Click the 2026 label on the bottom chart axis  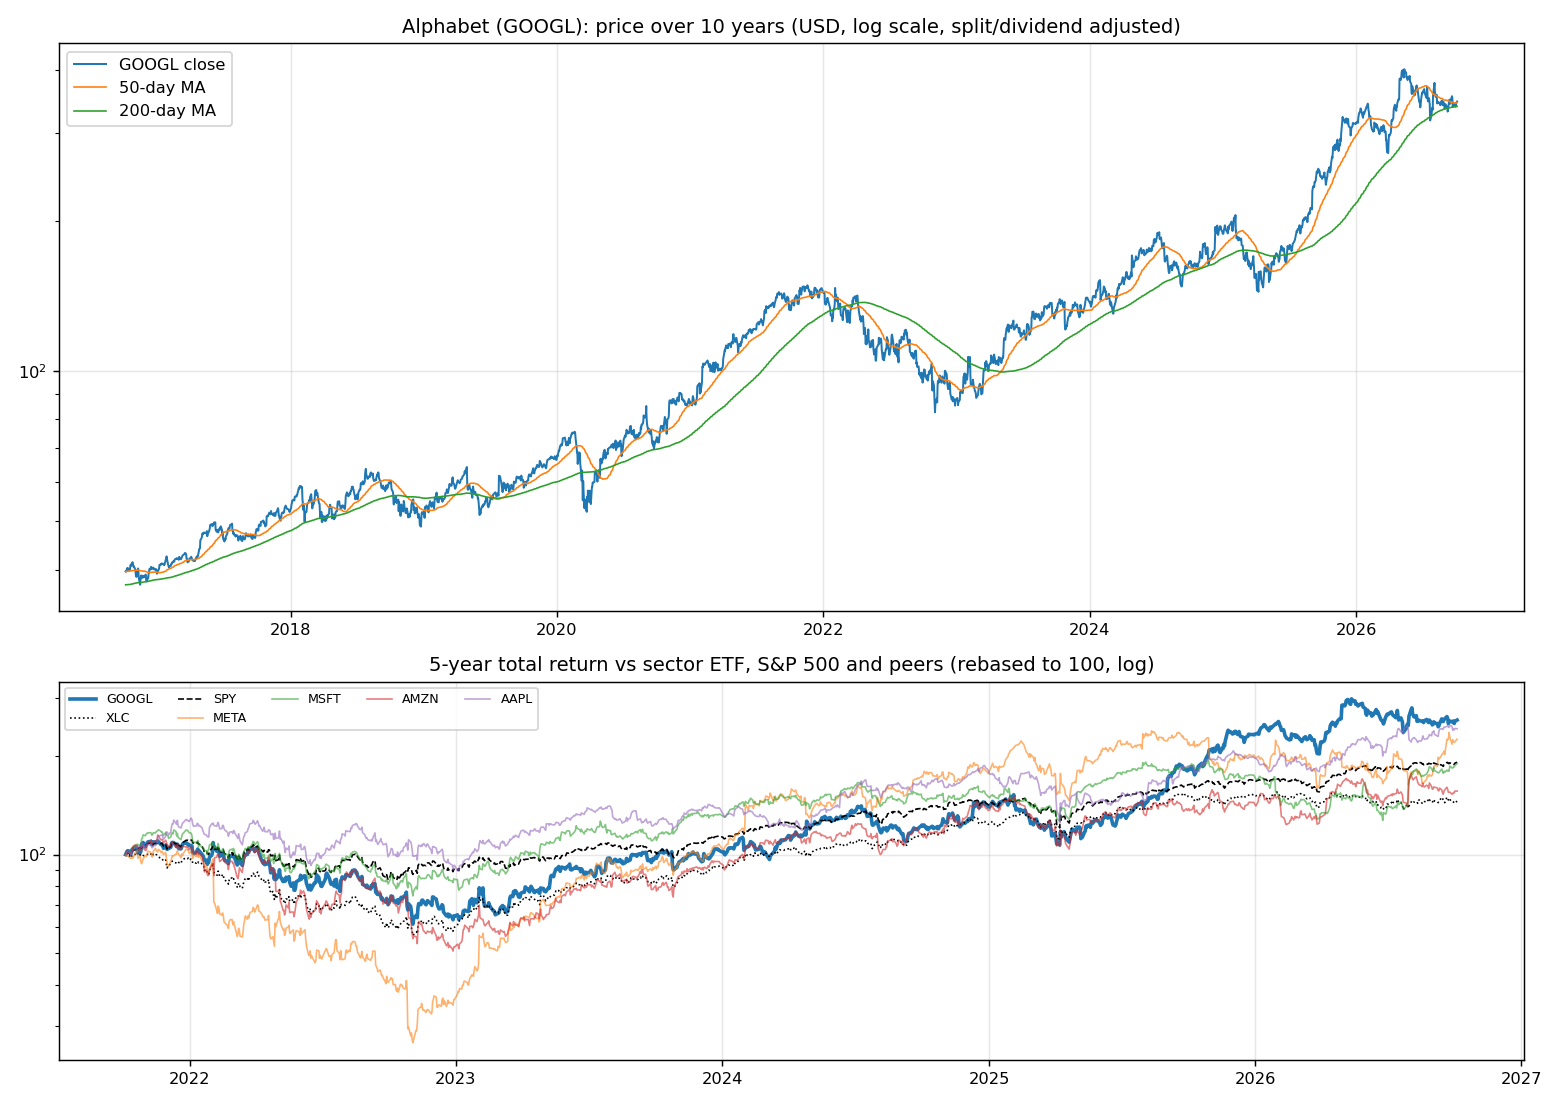point(1255,1078)
